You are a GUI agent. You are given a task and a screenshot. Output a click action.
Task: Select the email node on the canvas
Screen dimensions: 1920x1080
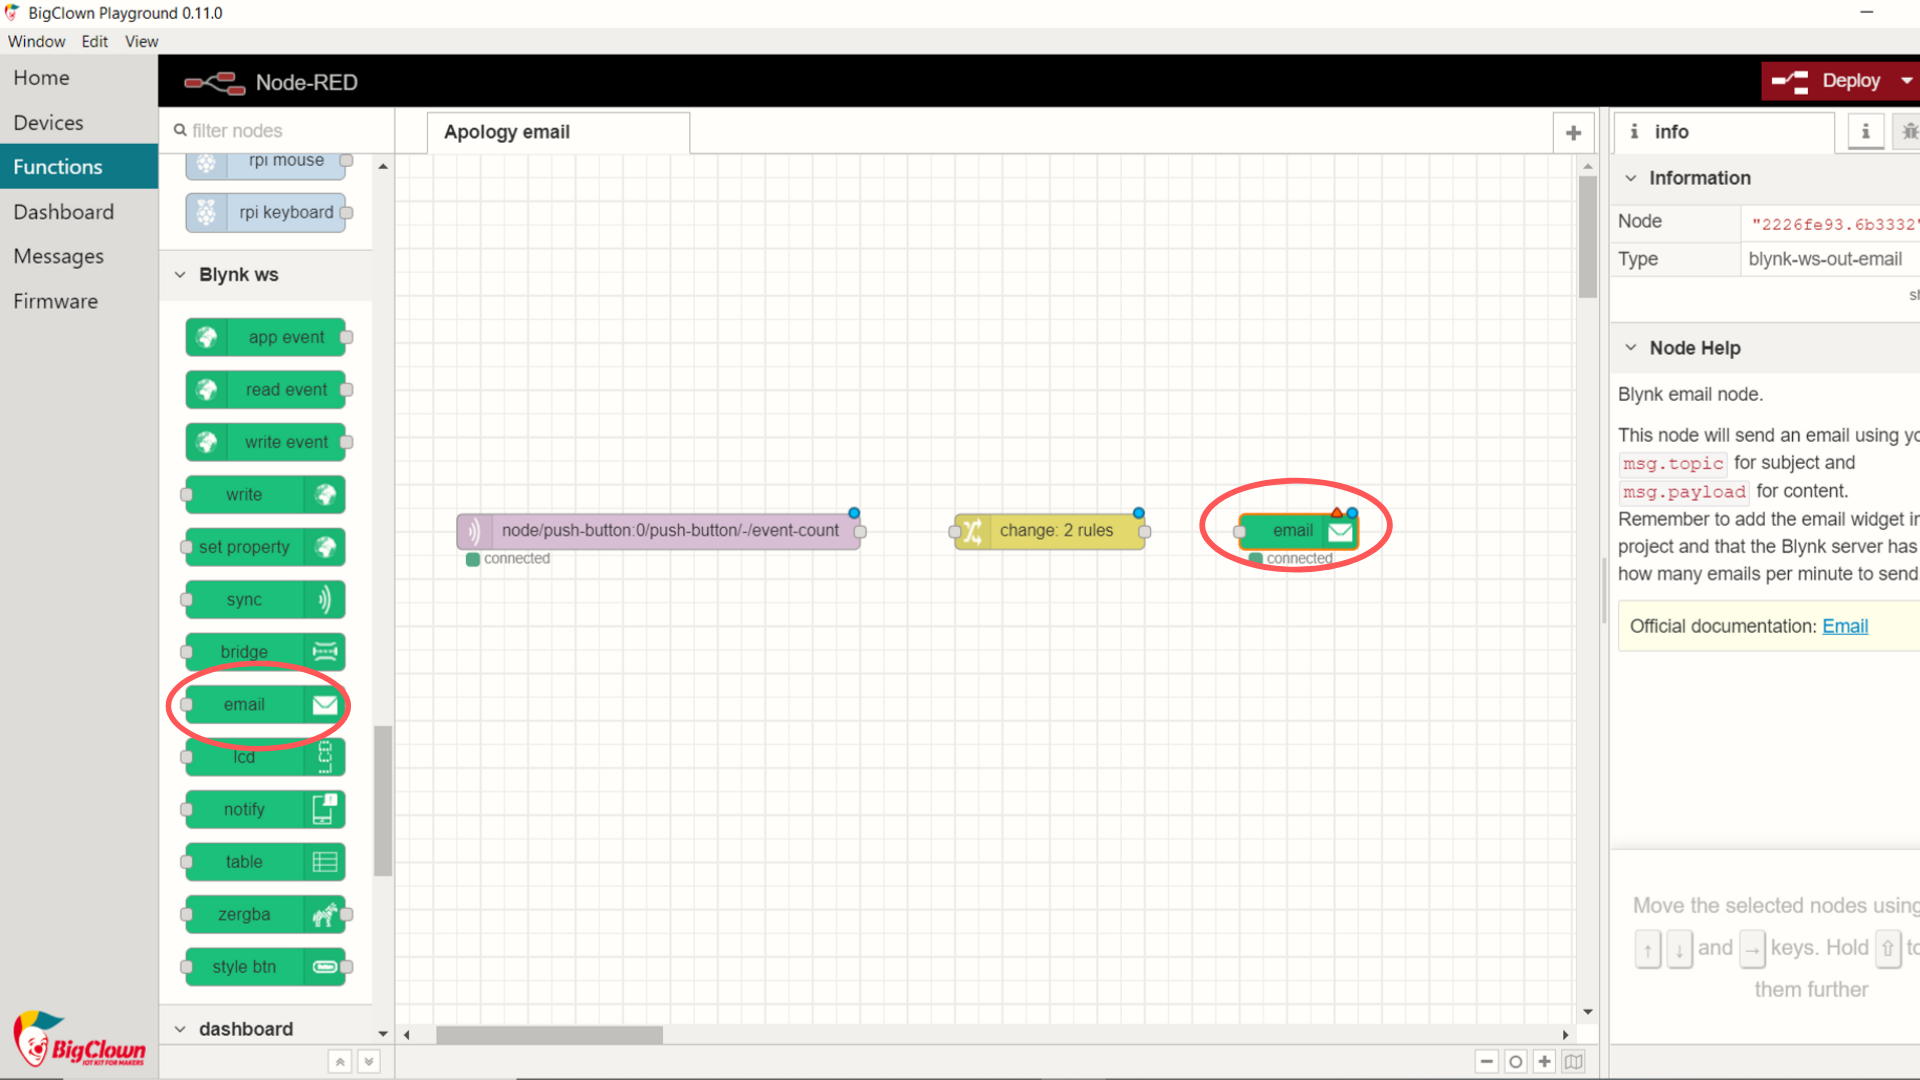pyautogui.click(x=1298, y=531)
